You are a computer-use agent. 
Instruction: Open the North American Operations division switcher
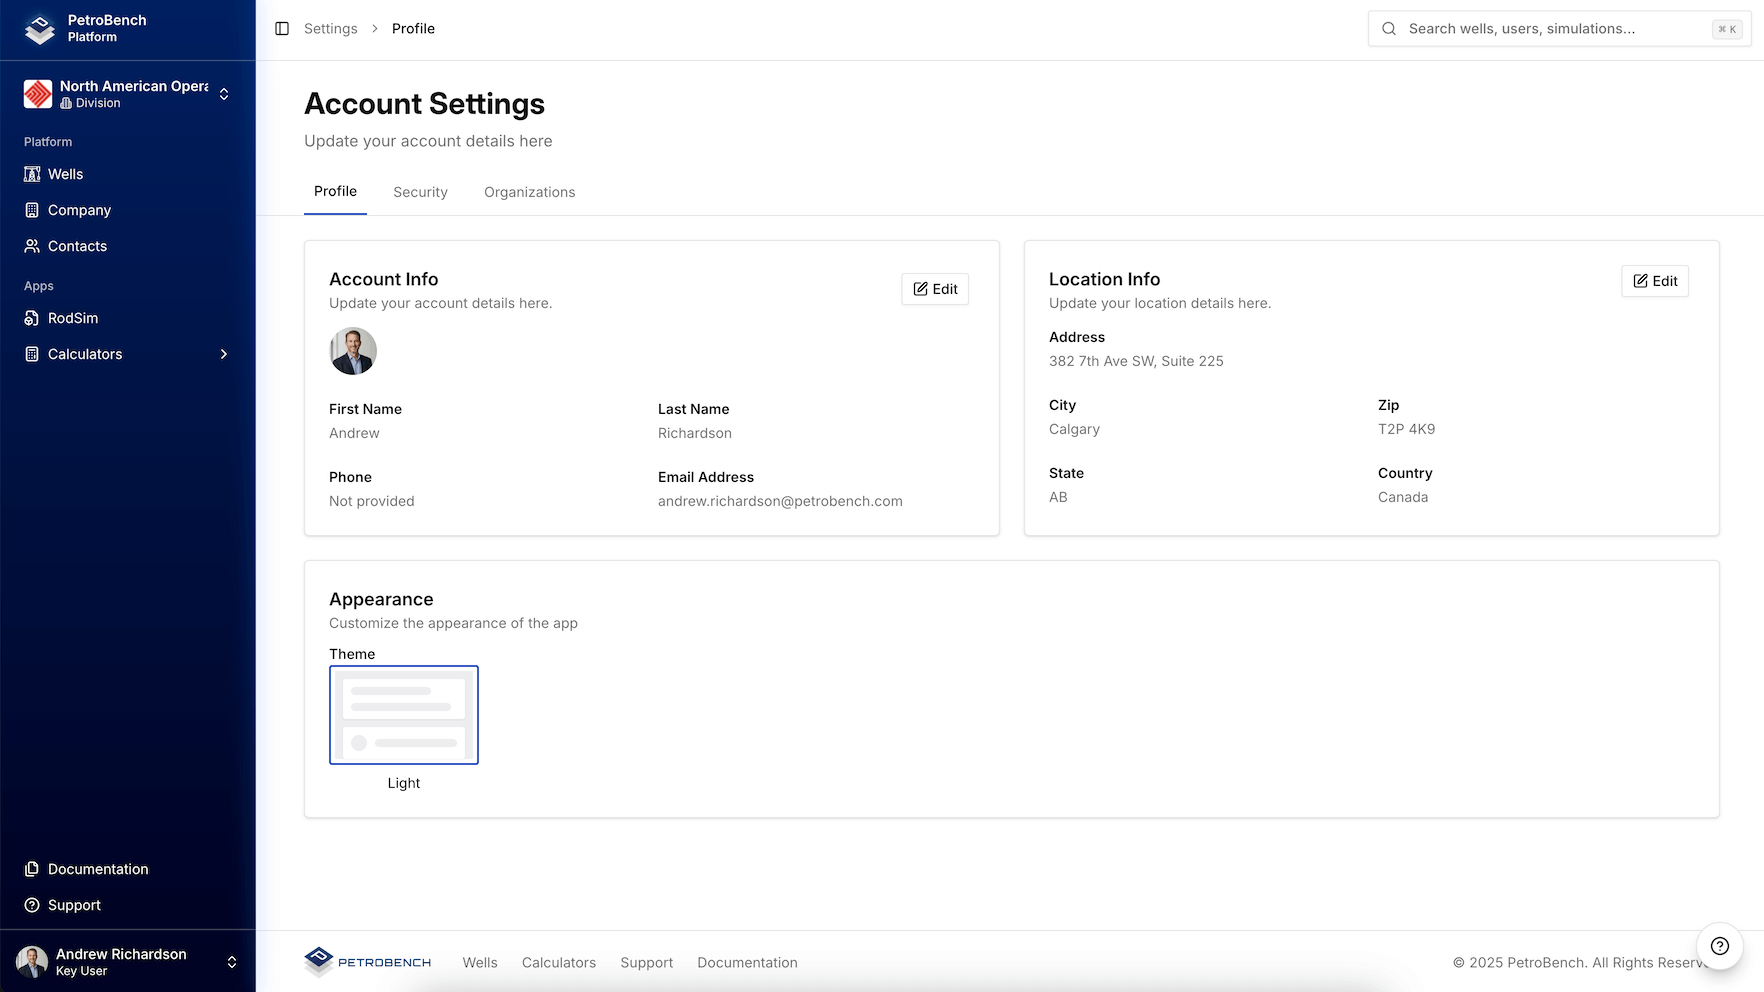click(129, 93)
